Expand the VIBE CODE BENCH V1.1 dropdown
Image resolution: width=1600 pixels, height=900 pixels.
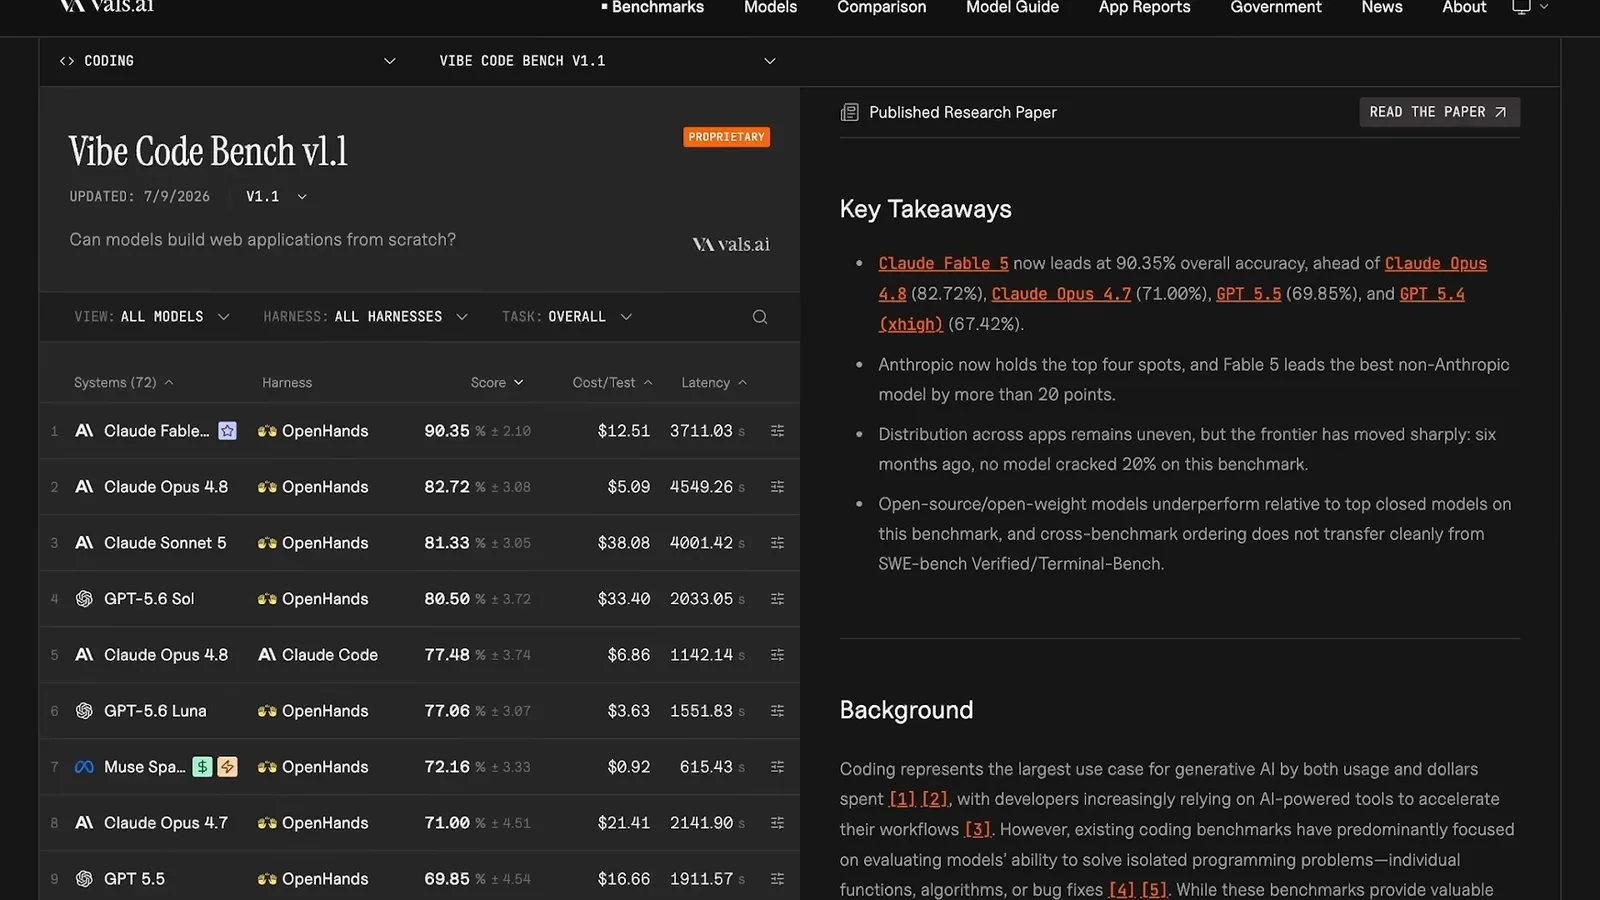[x=608, y=61]
